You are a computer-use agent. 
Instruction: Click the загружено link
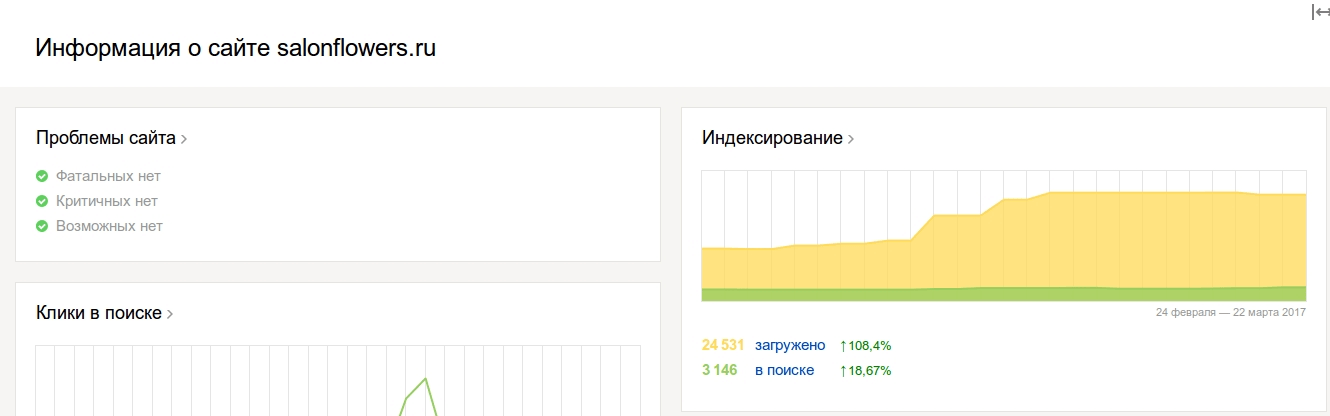click(x=789, y=345)
